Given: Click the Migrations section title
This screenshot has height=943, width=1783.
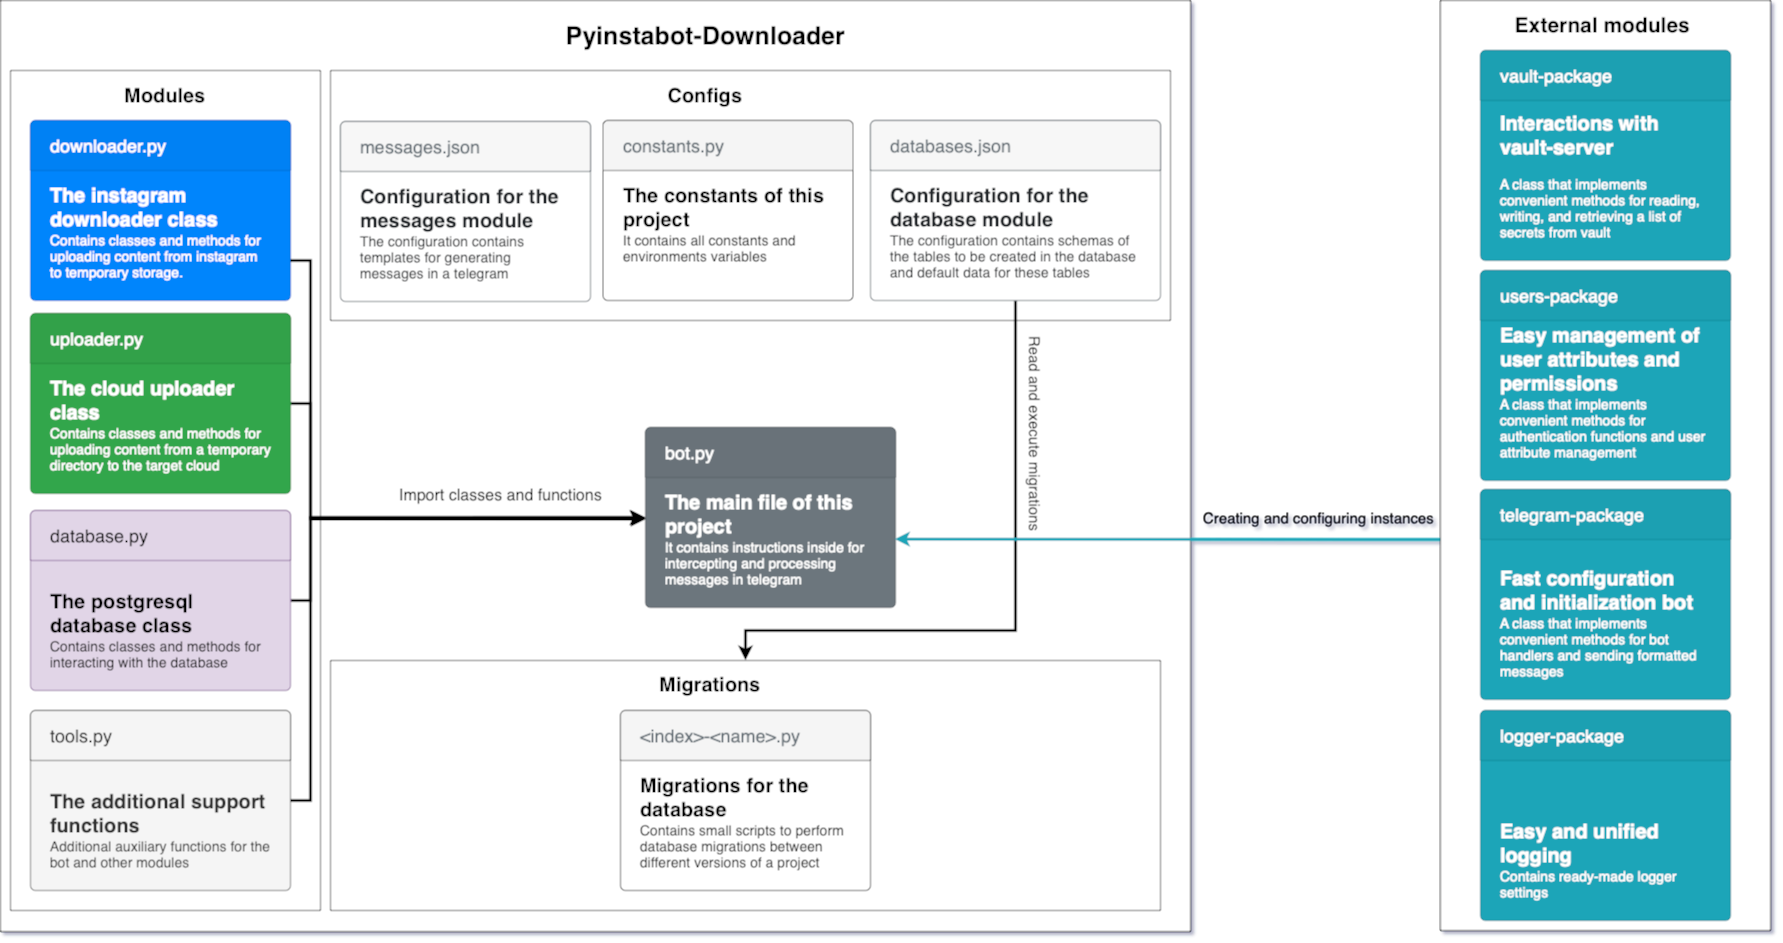Looking at the screenshot, I should [709, 684].
